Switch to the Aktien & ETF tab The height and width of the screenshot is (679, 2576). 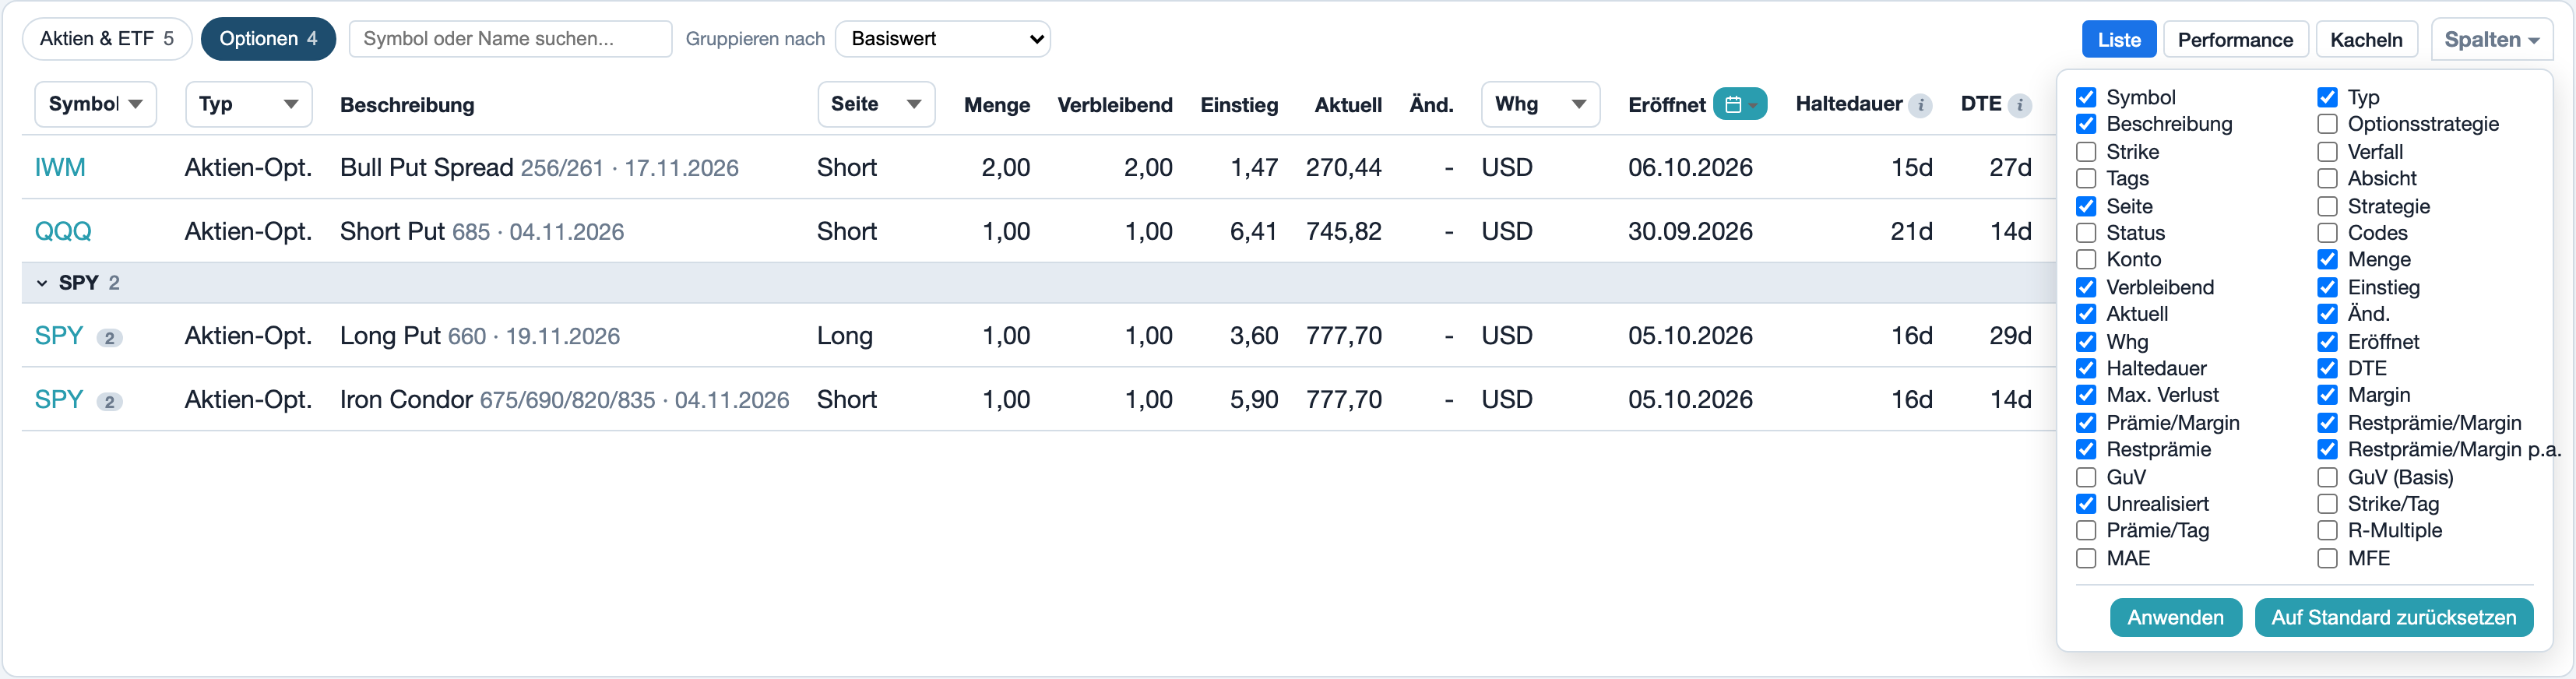pyautogui.click(x=106, y=39)
